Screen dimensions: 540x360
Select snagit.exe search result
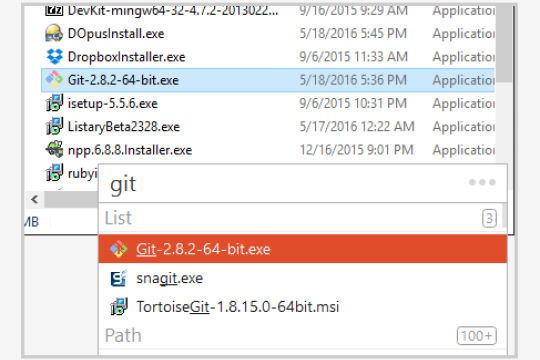(303, 278)
